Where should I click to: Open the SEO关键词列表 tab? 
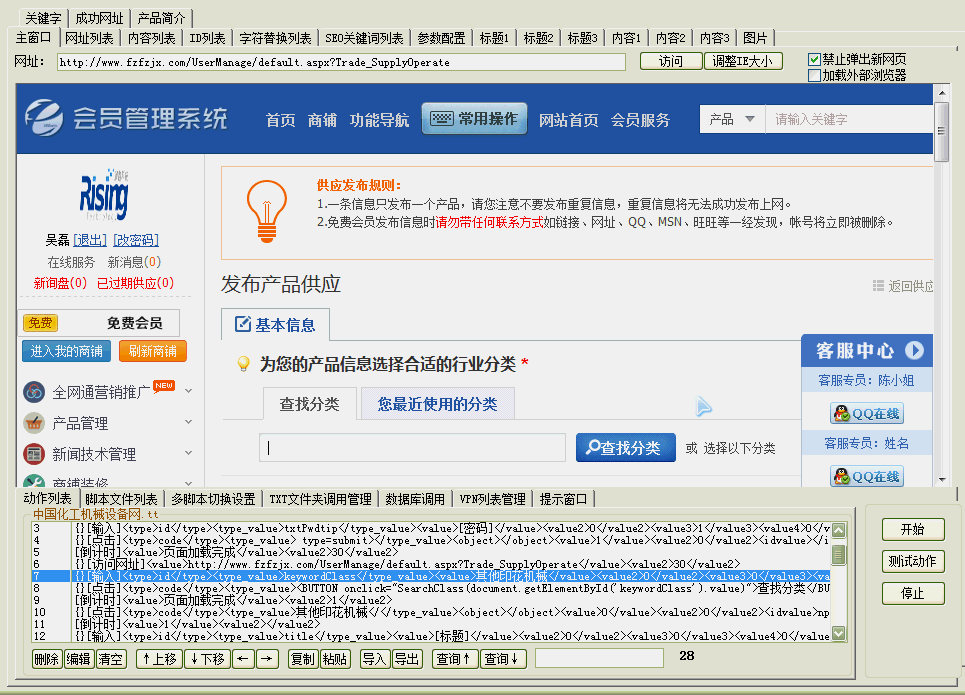pyautogui.click(x=364, y=38)
